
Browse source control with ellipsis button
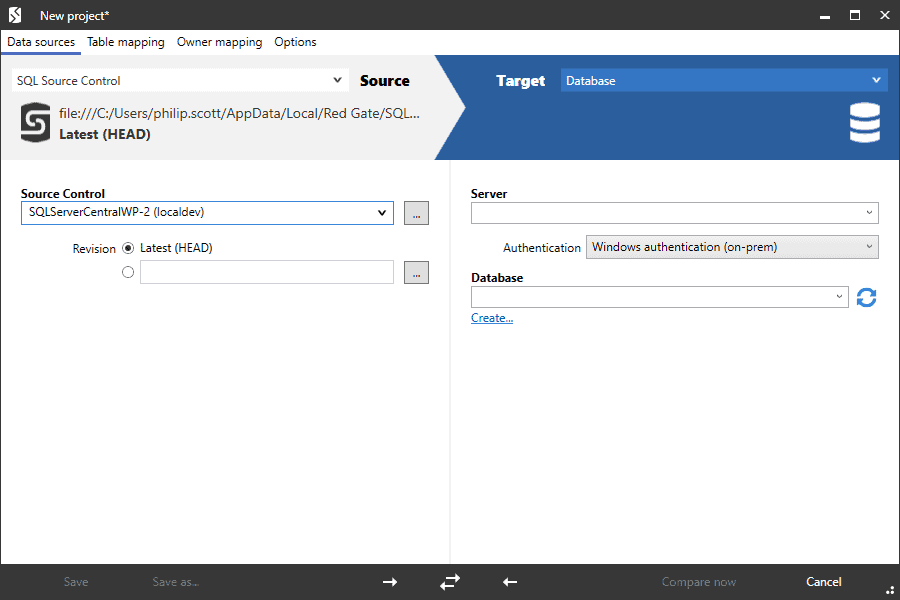(416, 213)
